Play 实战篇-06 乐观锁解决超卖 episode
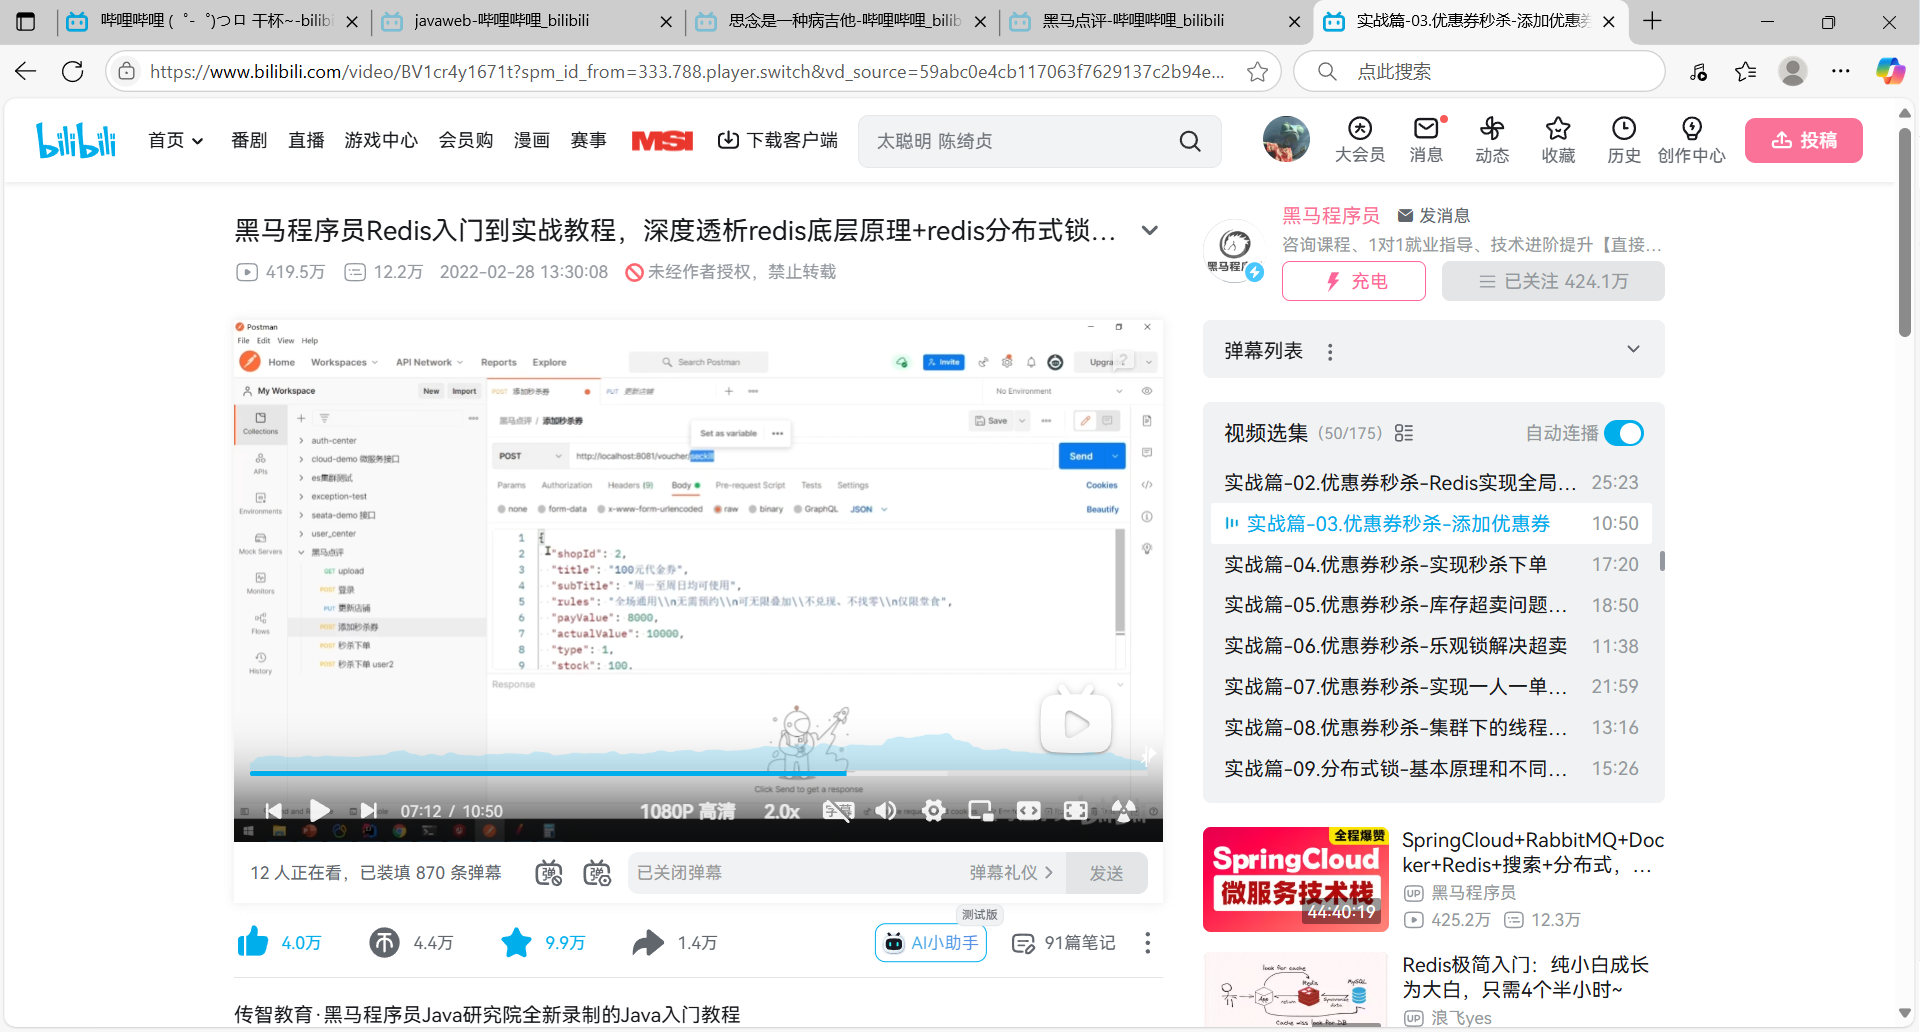 click(1431, 646)
